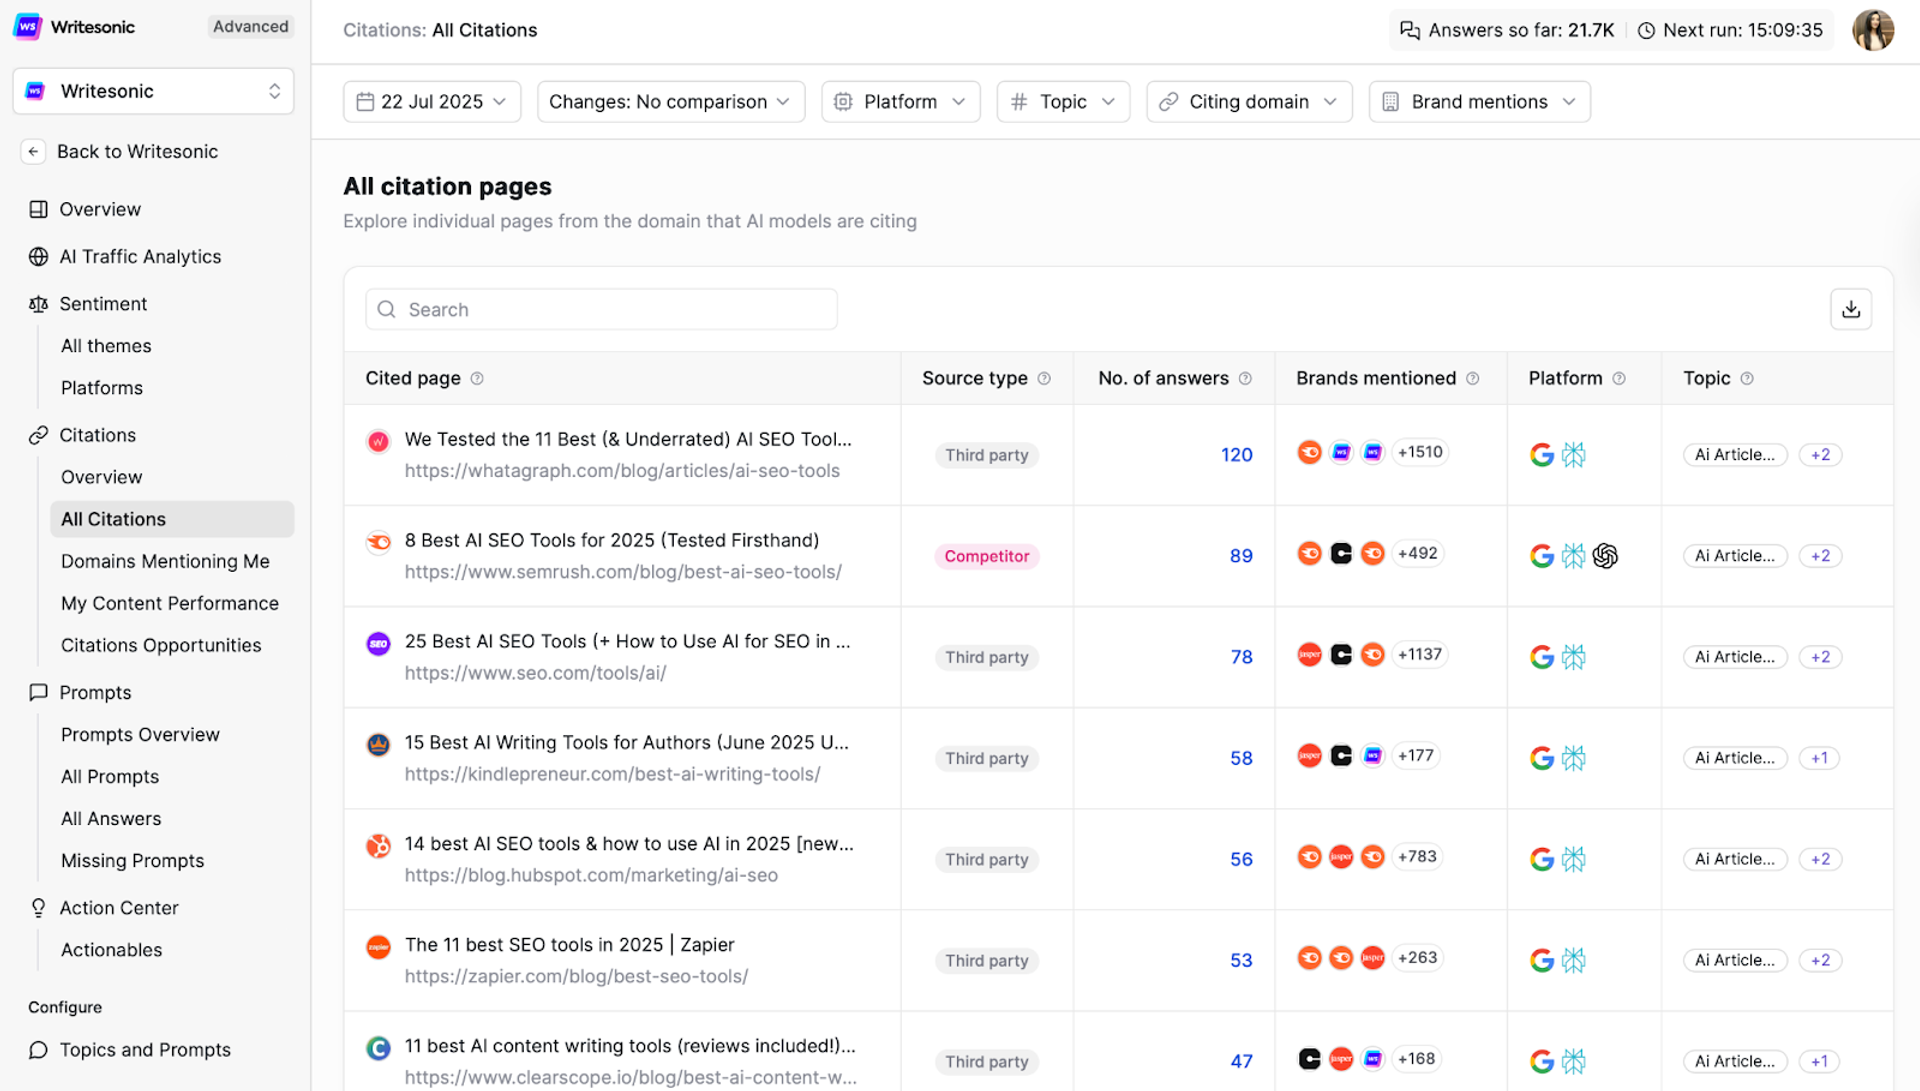
Task: Click the ChatGPT platform icon in the semrush row
Action: point(1605,556)
